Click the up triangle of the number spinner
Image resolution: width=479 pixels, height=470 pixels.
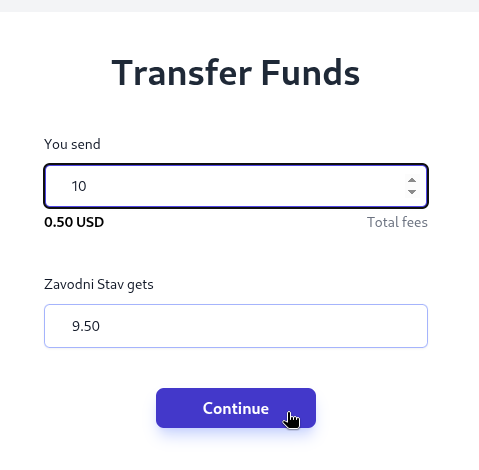(x=412, y=180)
